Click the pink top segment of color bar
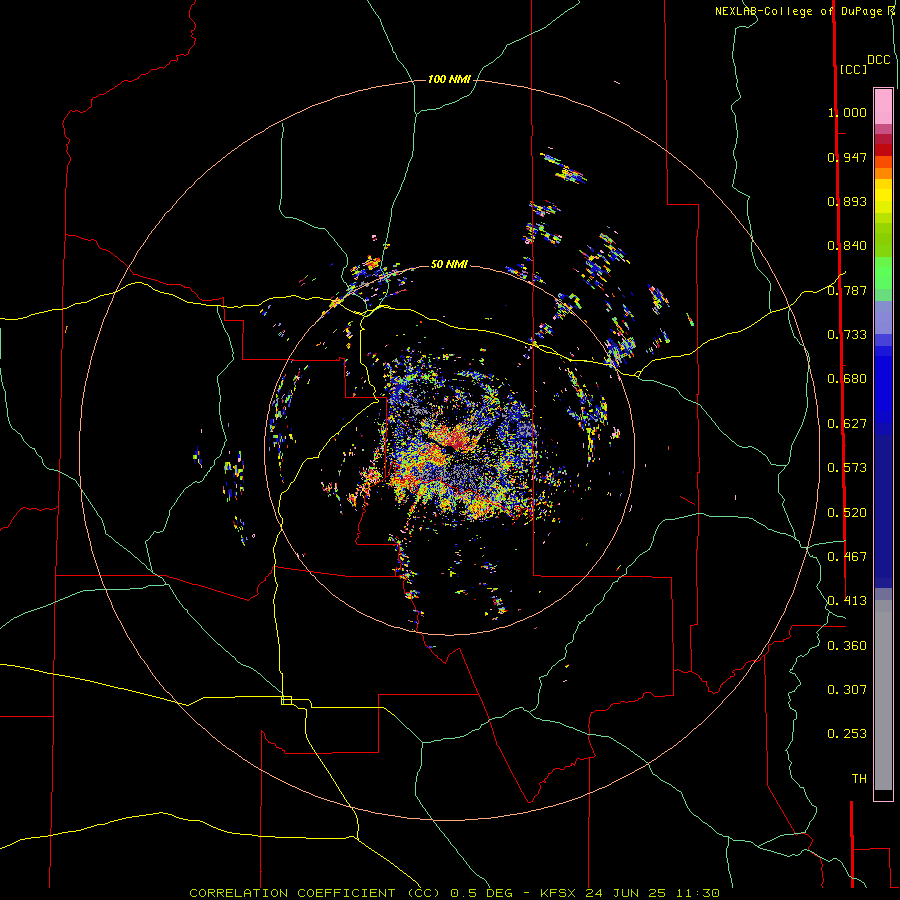The image size is (900, 900). [x=883, y=106]
